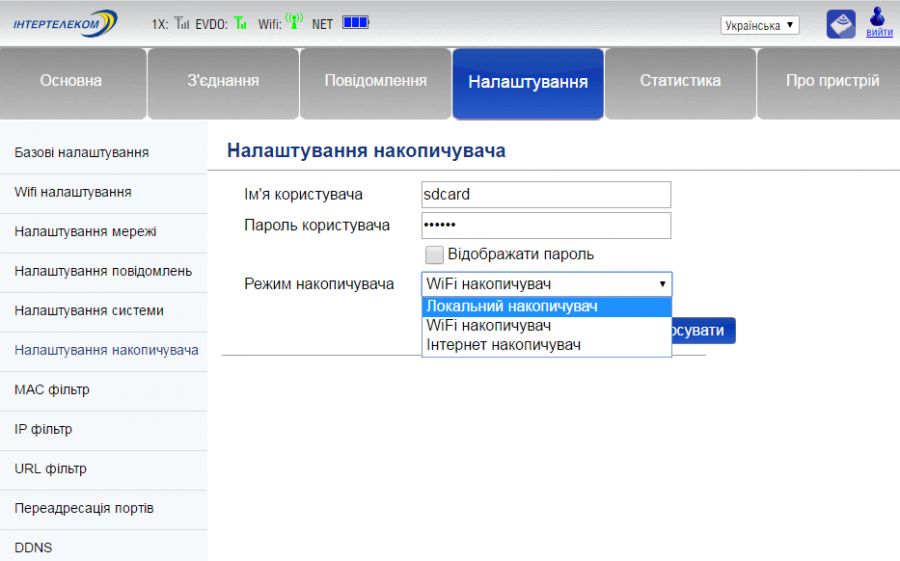The height and width of the screenshot is (561, 900).
Task: Click the logout user icon
Action: coord(878,17)
